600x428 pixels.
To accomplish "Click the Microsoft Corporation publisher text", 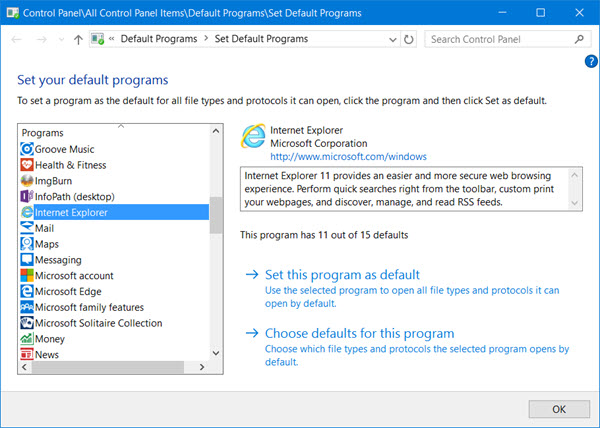I will point(319,143).
